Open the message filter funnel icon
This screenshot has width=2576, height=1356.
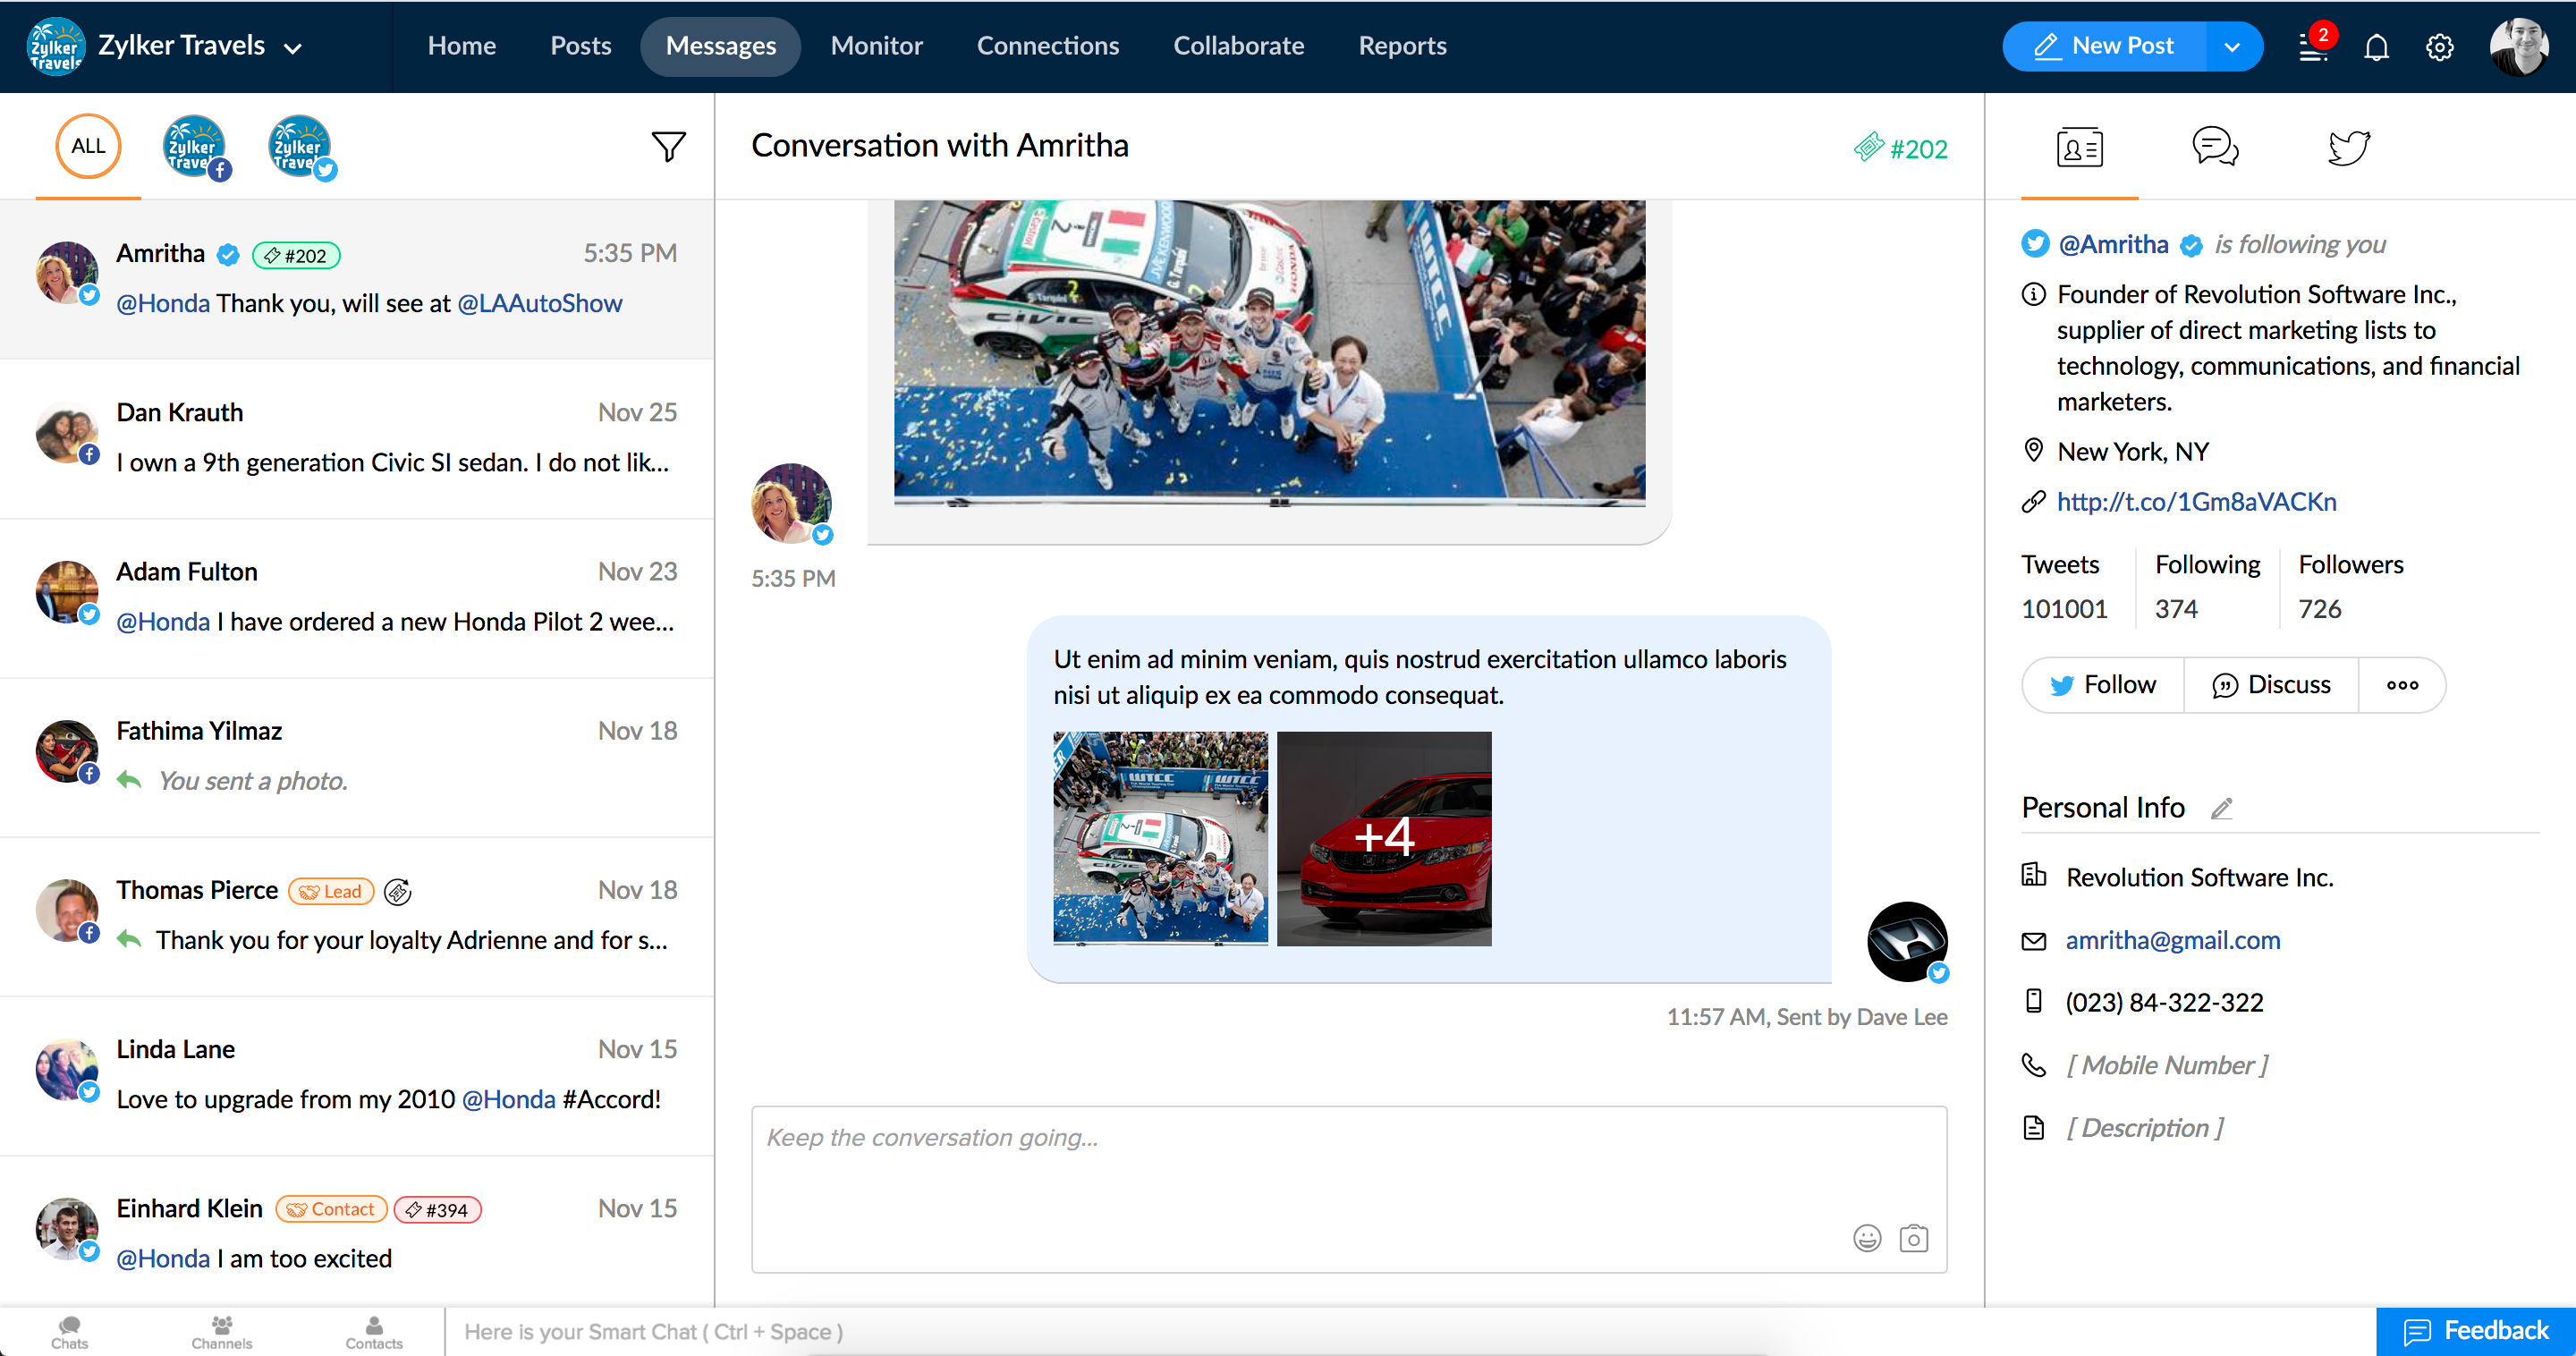[668, 147]
